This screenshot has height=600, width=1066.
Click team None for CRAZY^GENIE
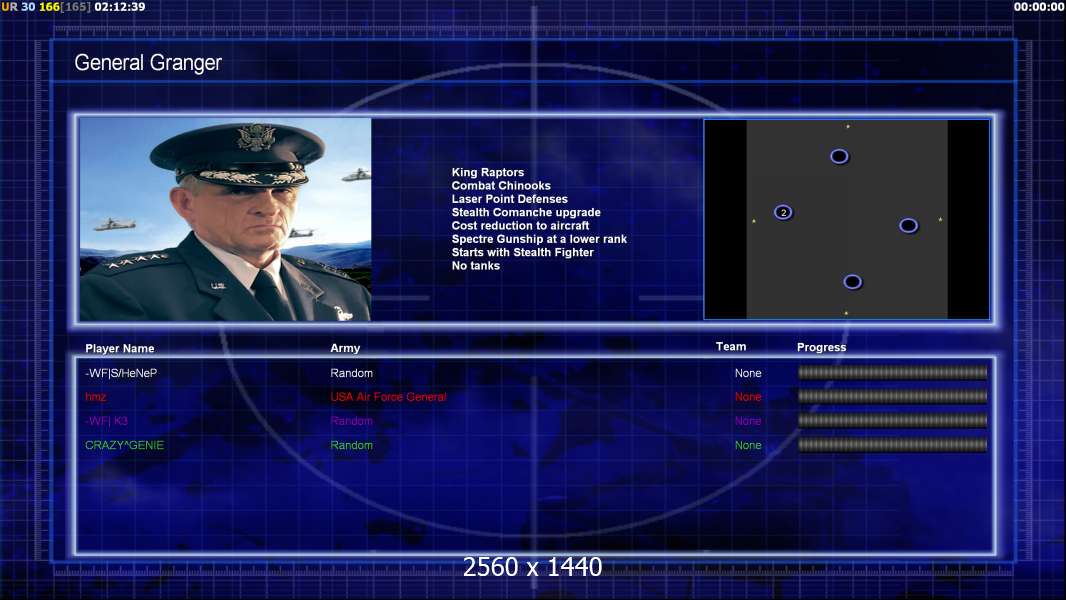click(748, 445)
